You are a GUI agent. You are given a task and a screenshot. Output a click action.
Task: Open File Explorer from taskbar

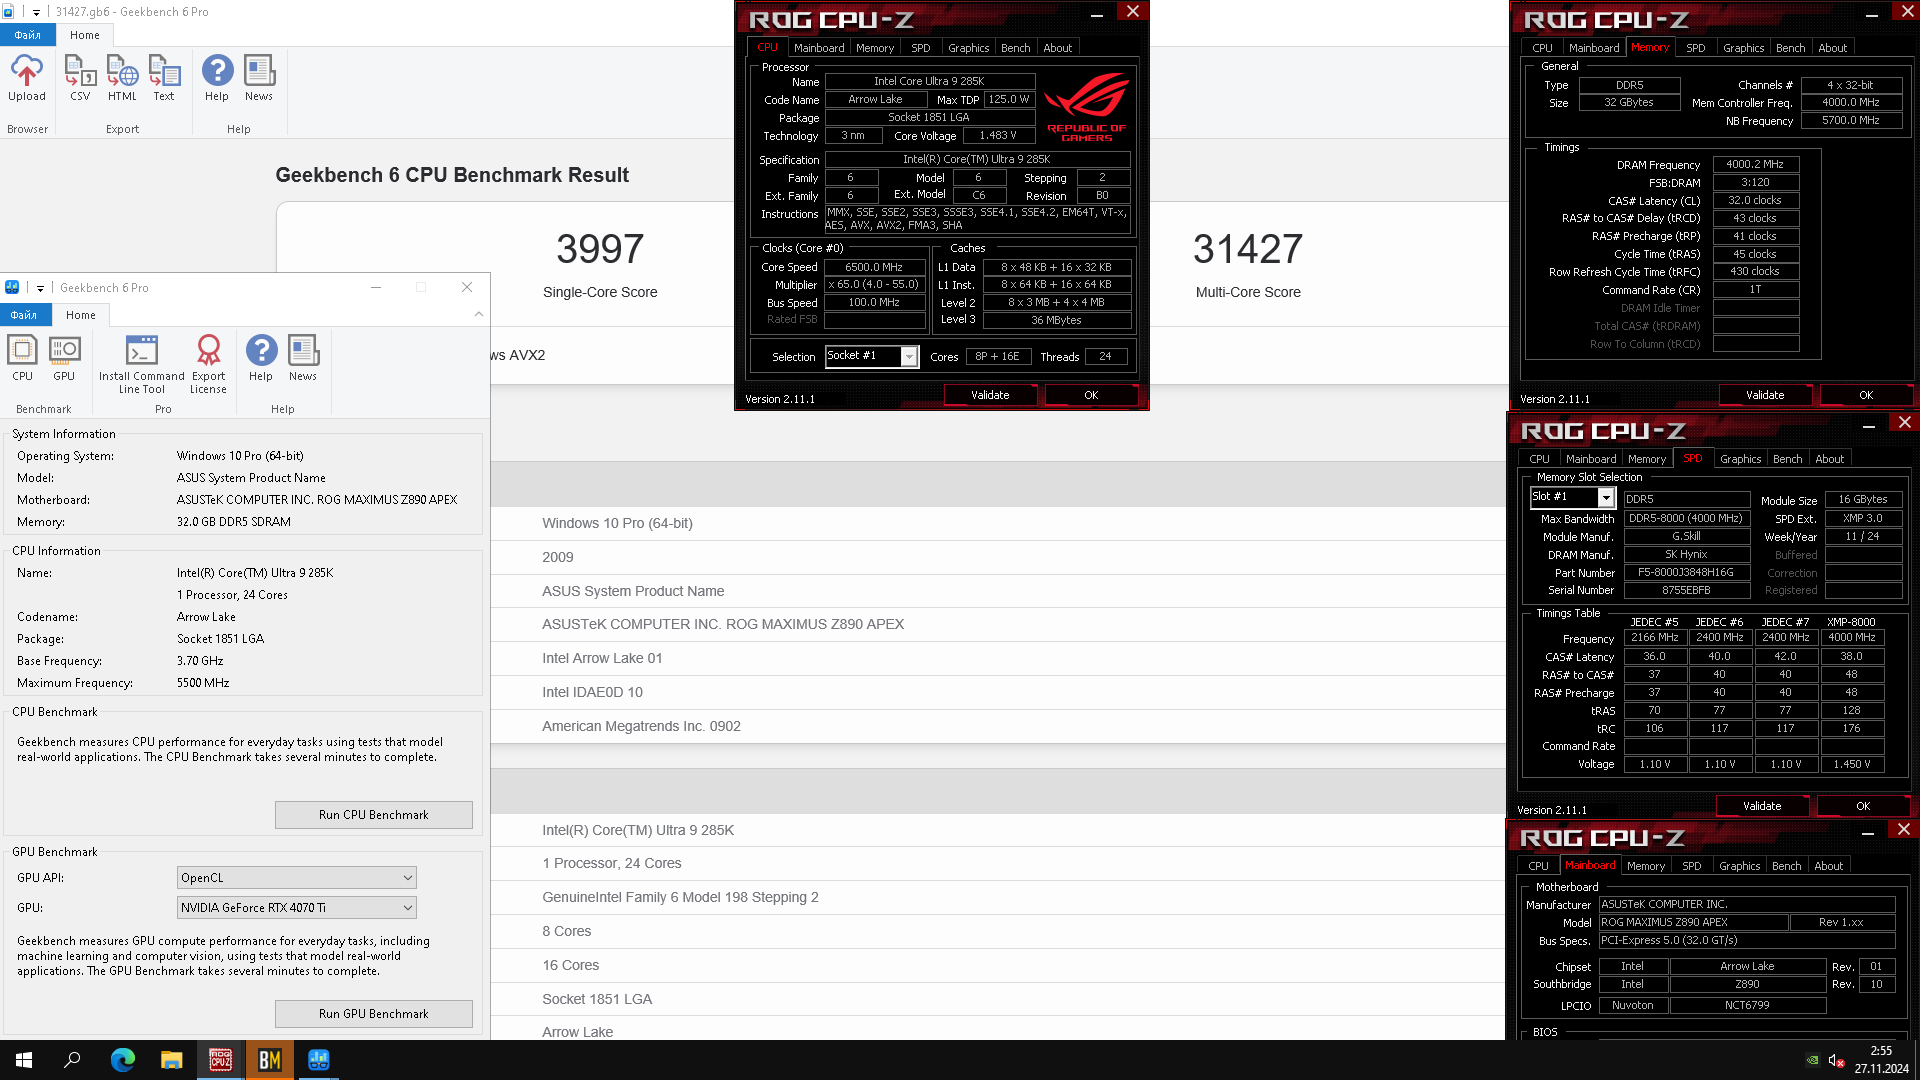[171, 1060]
